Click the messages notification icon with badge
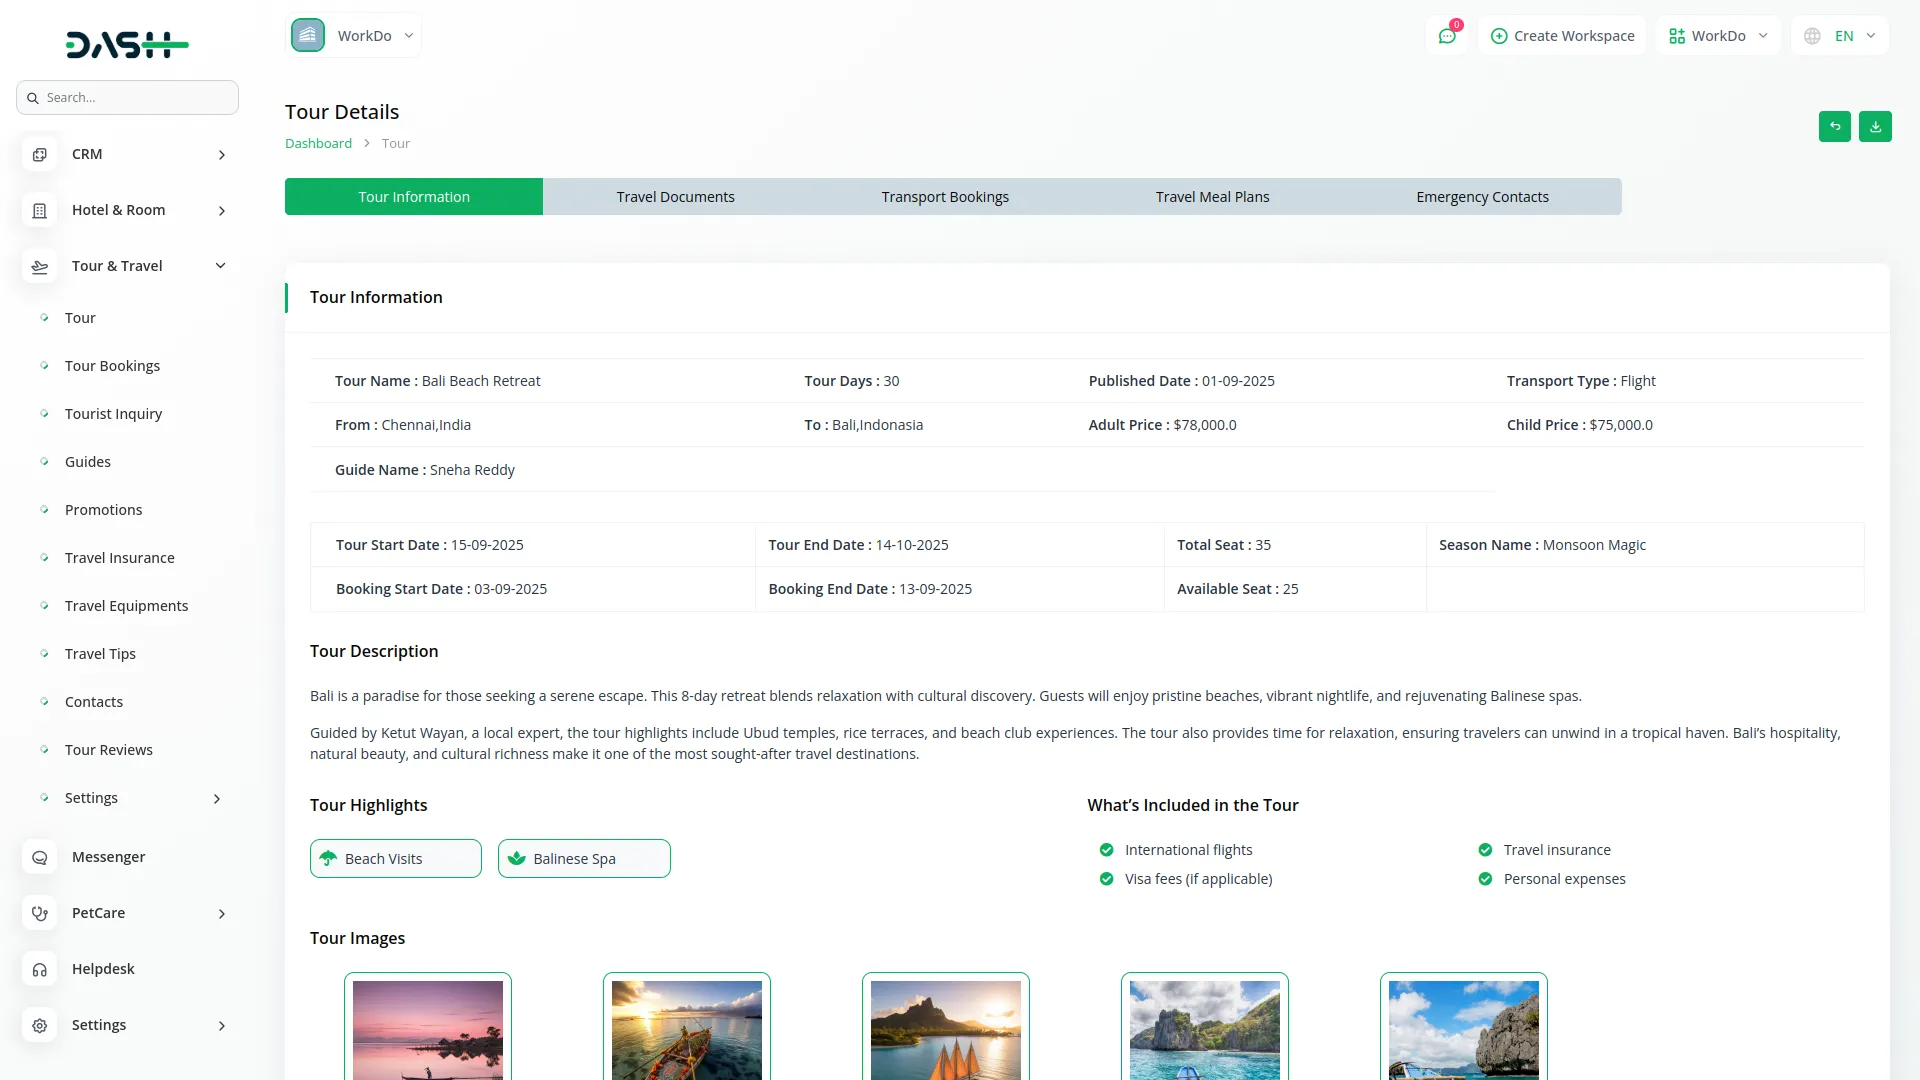This screenshot has height=1080, width=1920. 1447,35
